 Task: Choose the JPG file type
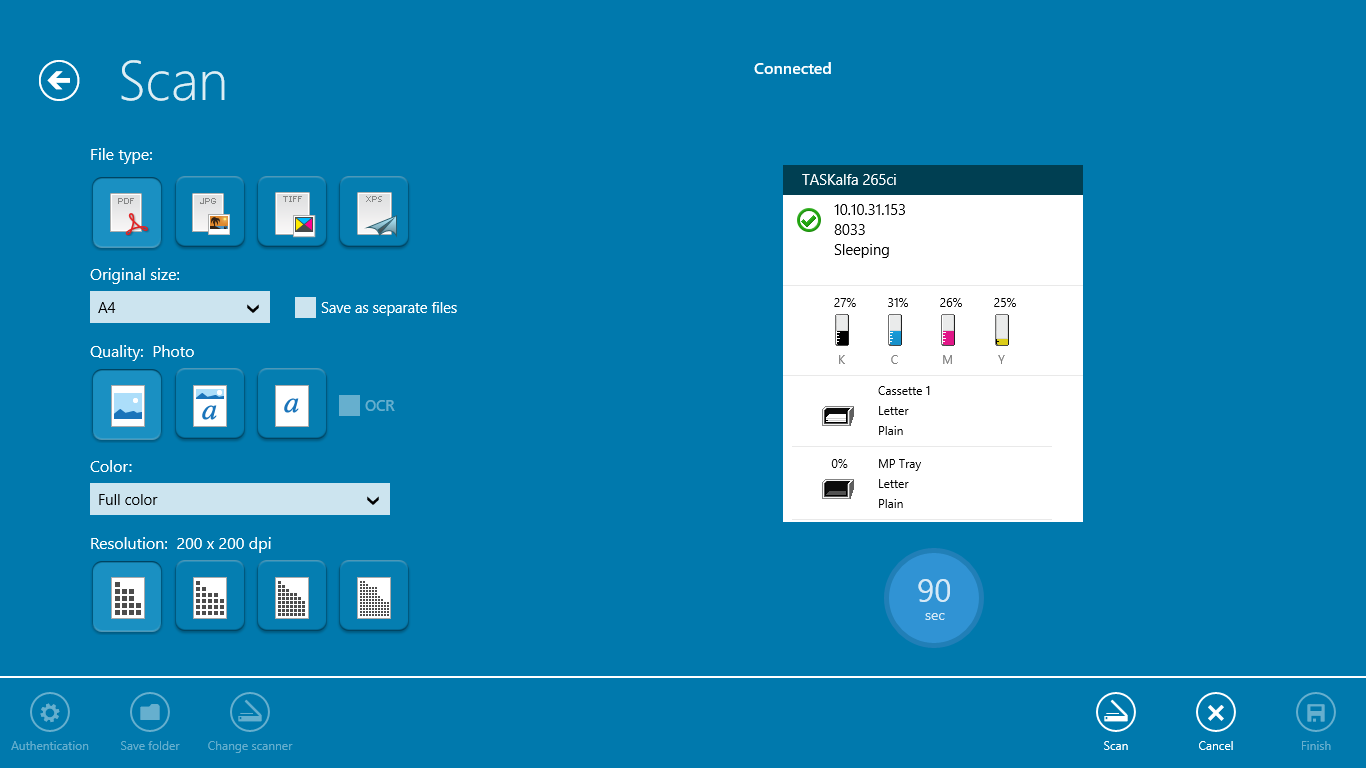pos(209,212)
